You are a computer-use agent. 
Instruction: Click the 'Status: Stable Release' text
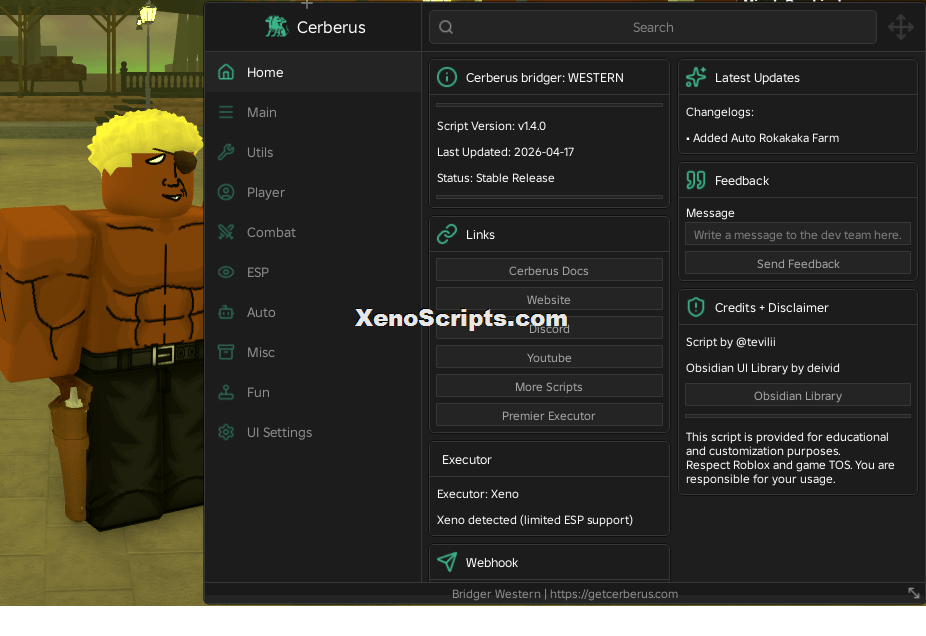(x=495, y=178)
